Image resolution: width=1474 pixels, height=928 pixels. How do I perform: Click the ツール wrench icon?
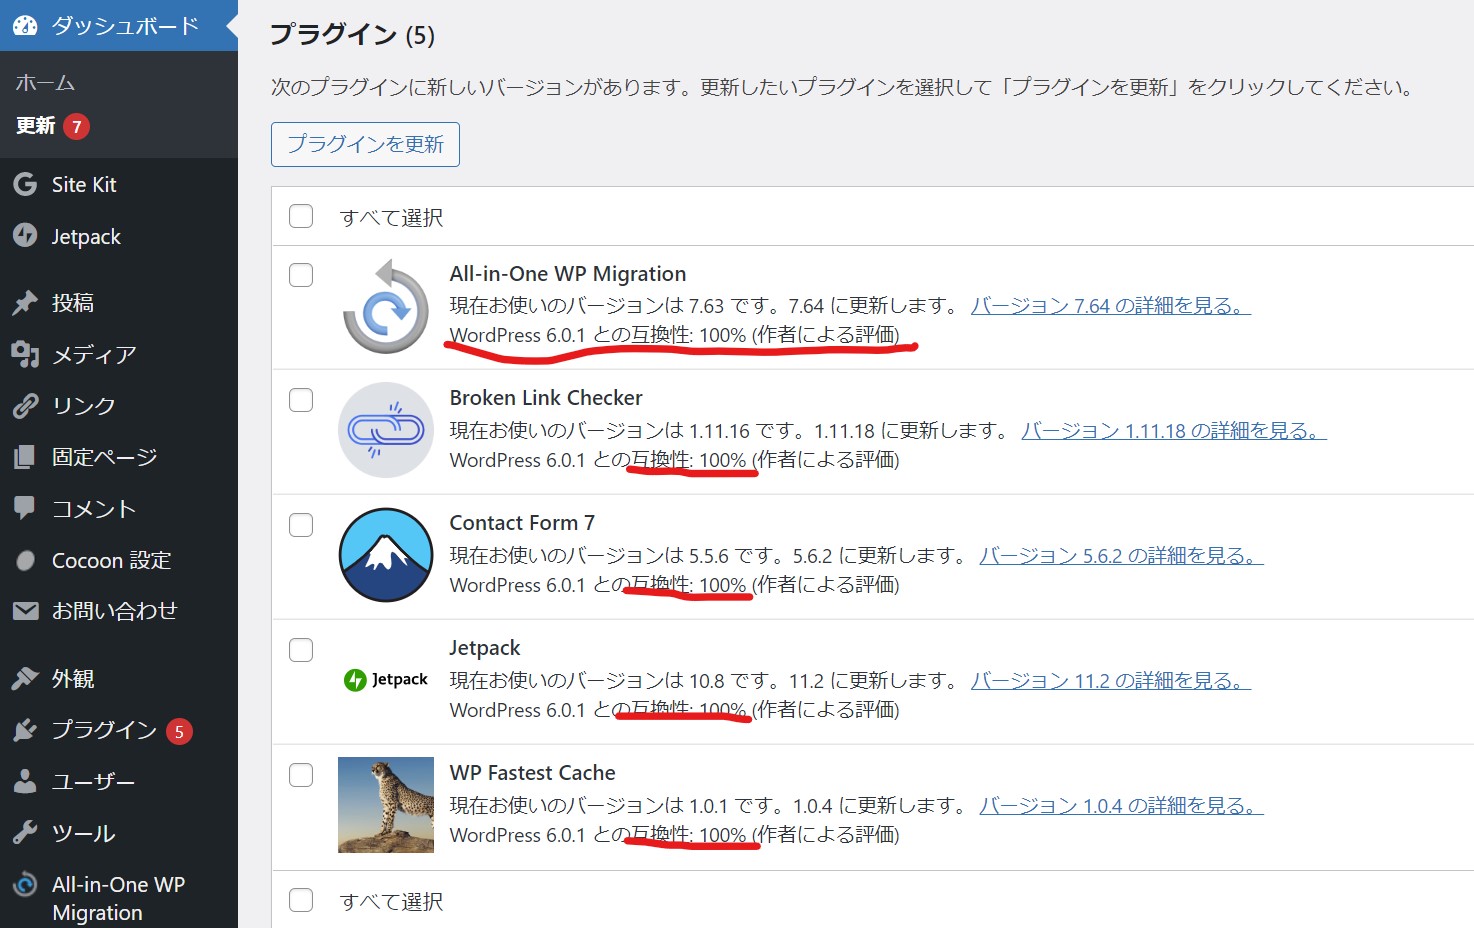point(25,833)
